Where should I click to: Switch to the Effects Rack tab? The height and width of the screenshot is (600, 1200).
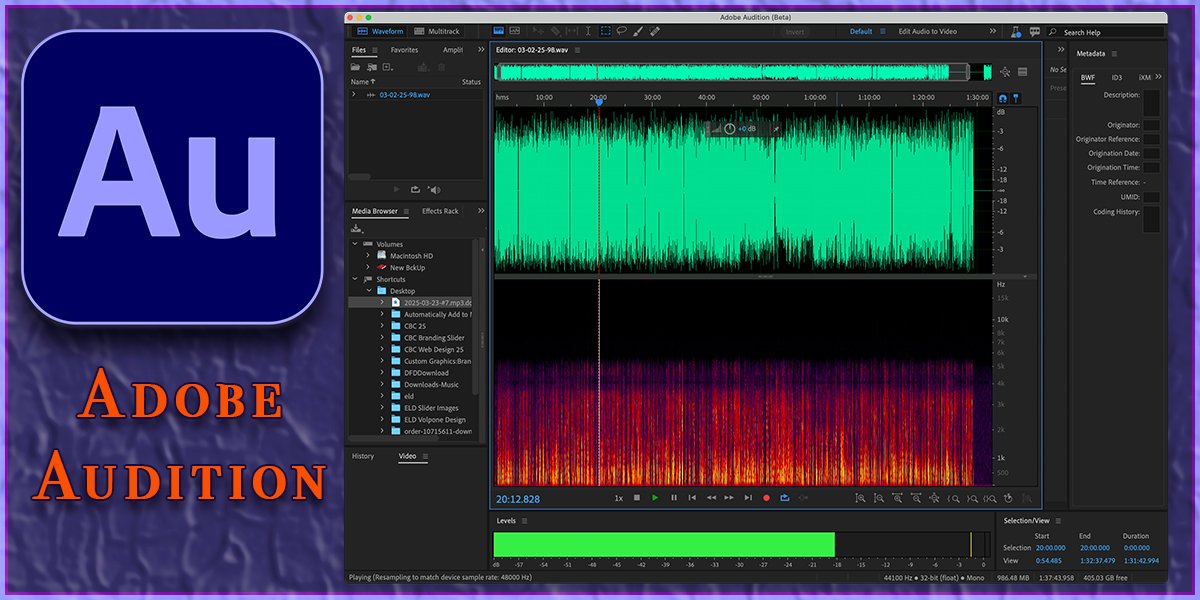[x=440, y=211]
